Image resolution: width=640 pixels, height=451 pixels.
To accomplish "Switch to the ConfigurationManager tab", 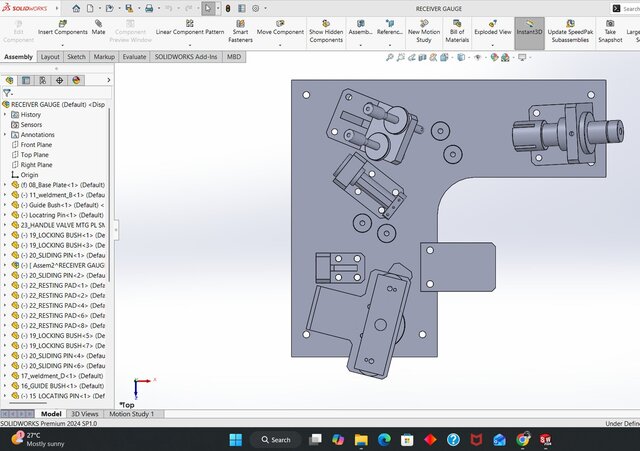I will click(43, 80).
